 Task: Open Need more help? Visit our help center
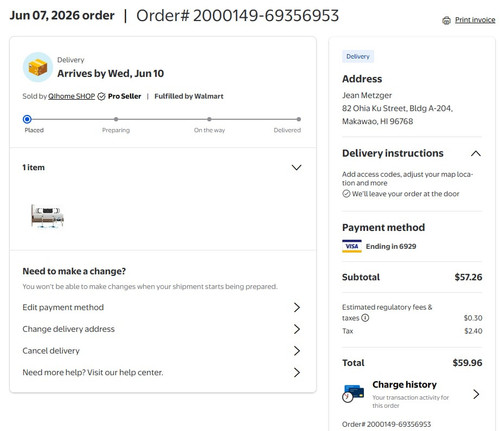click(x=162, y=372)
